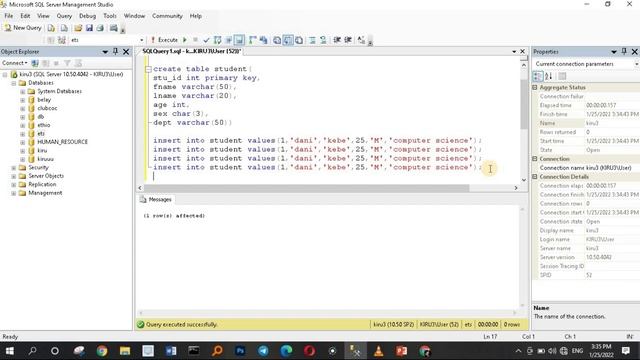640x360 pixels.
Task: Open the Current connection parameters dropdown
Action: 636,64
